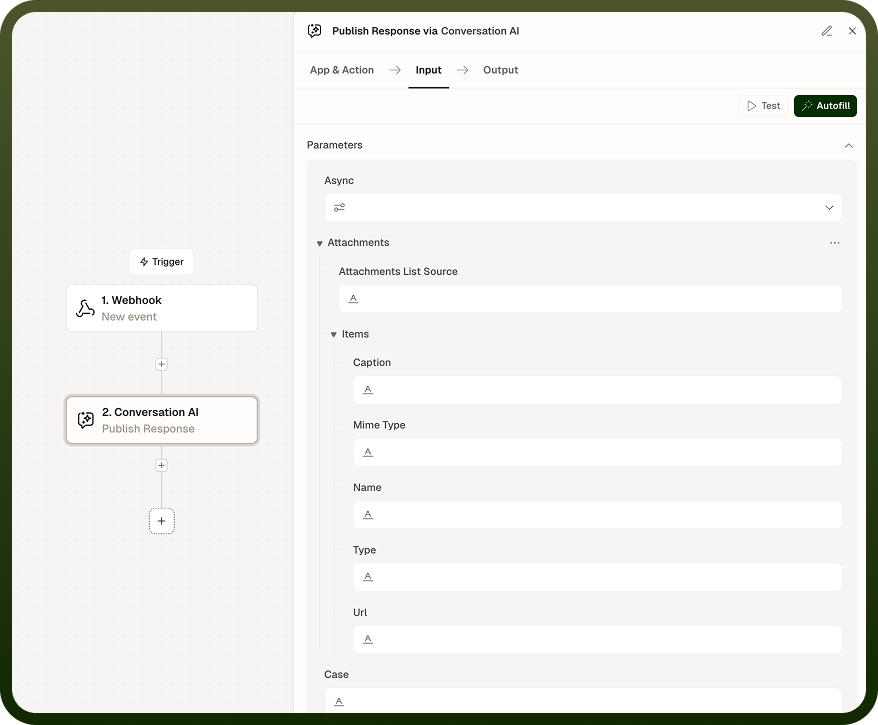The image size is (878, 725).
Task: Close the Publish Response panel
Action: 852,31
